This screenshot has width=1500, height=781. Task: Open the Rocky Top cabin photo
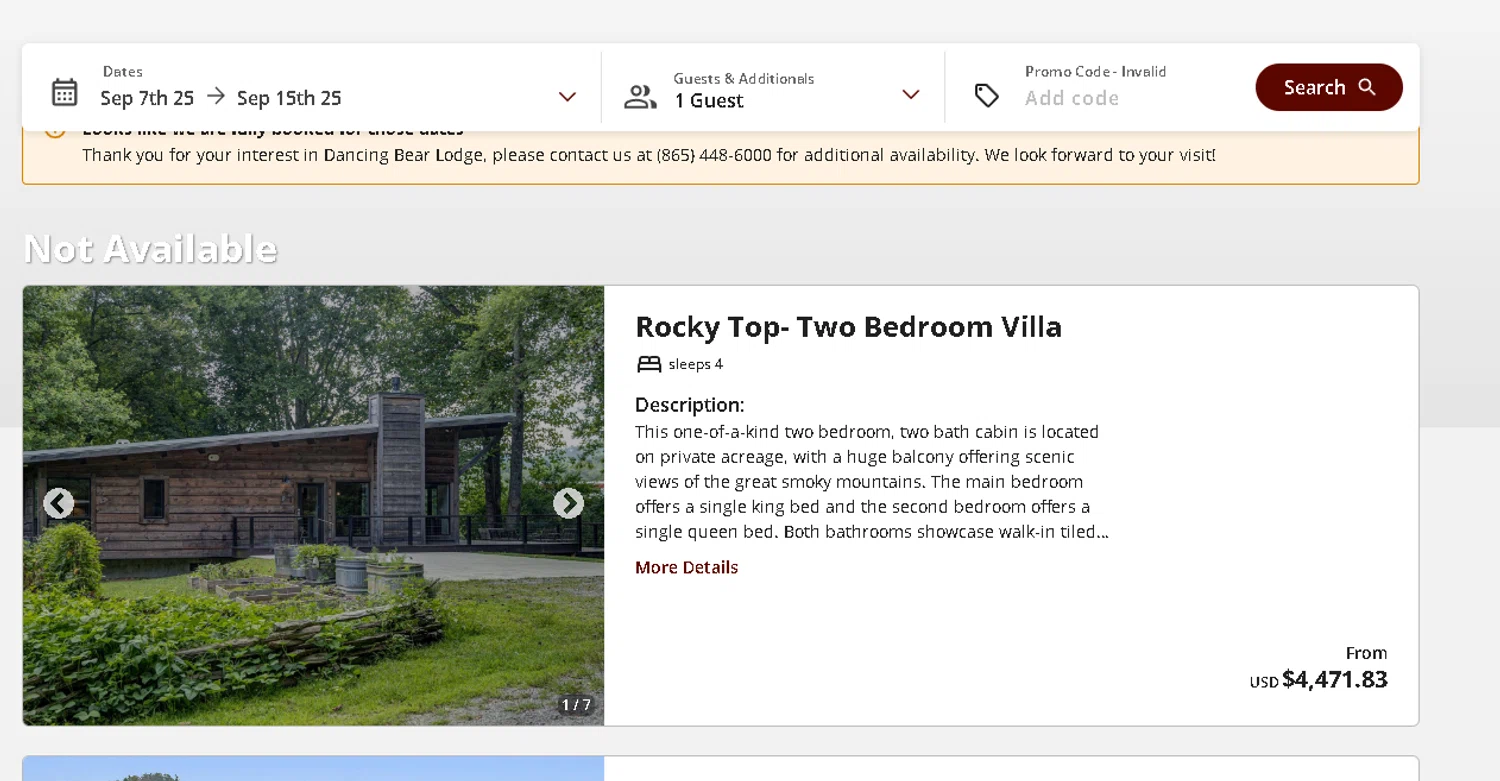(313, 506)
